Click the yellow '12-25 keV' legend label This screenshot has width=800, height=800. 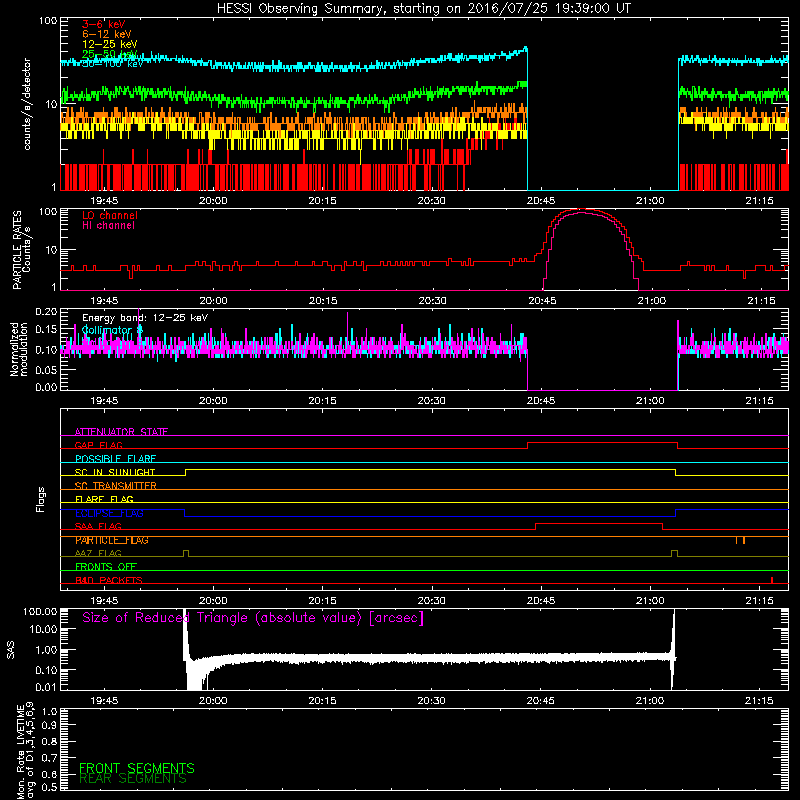(110, 44)
